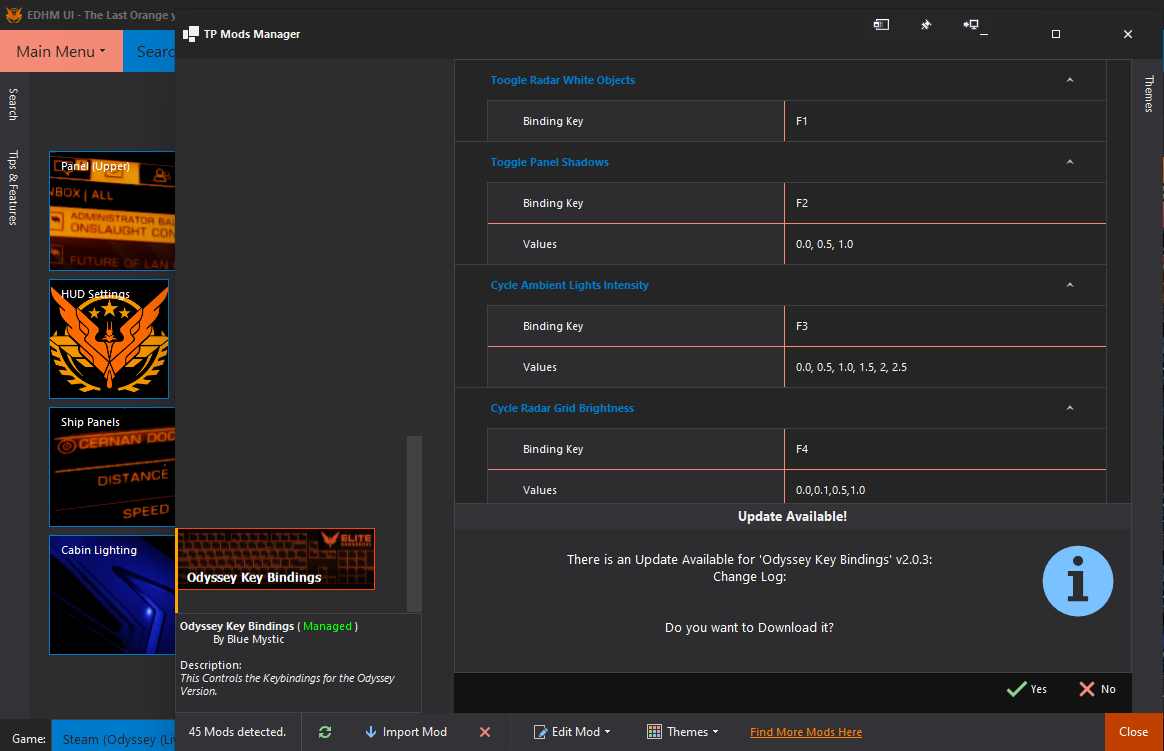Edit the F4 binding key field
Screen dimensions: 1164x751
(x=945, y=449)
